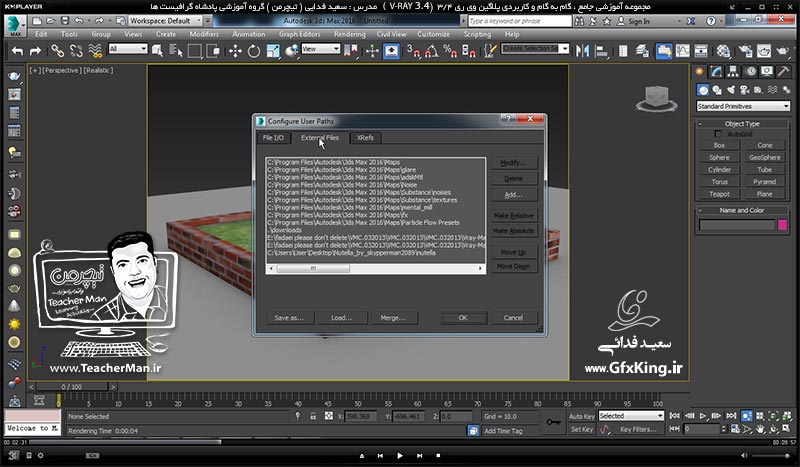Switch to the XRefs tab
Viewport: 800px width, 467px height.
pyautogui.click(x=365, y=138)
